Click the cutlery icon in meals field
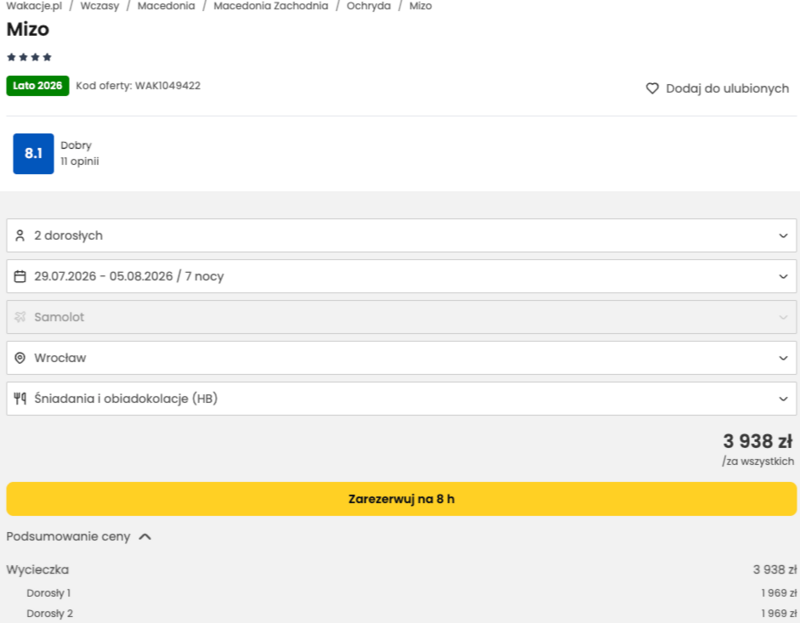The height and width of the screenshot is (623, 800). (20, 399)
